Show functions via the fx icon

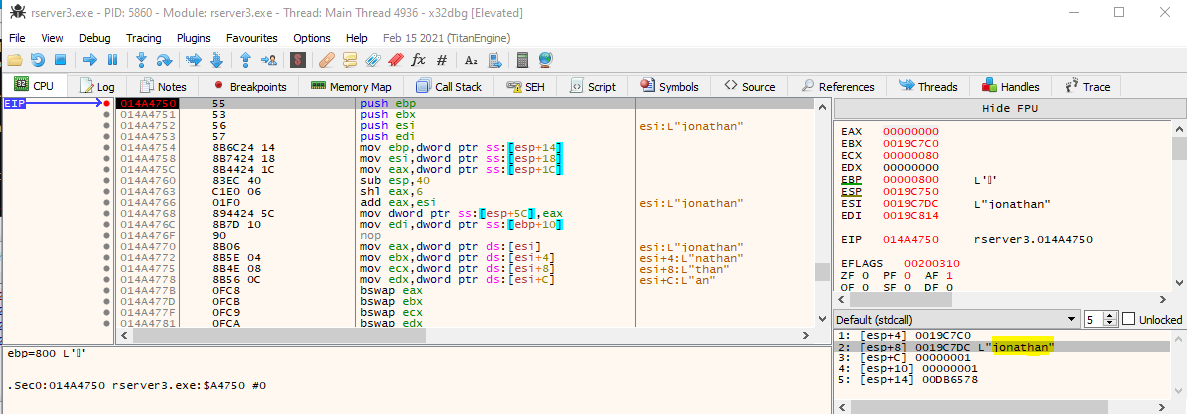click(419, 60)
